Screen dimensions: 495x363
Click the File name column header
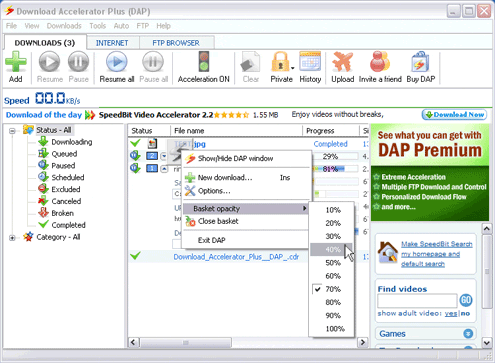(x=236, y=131)
